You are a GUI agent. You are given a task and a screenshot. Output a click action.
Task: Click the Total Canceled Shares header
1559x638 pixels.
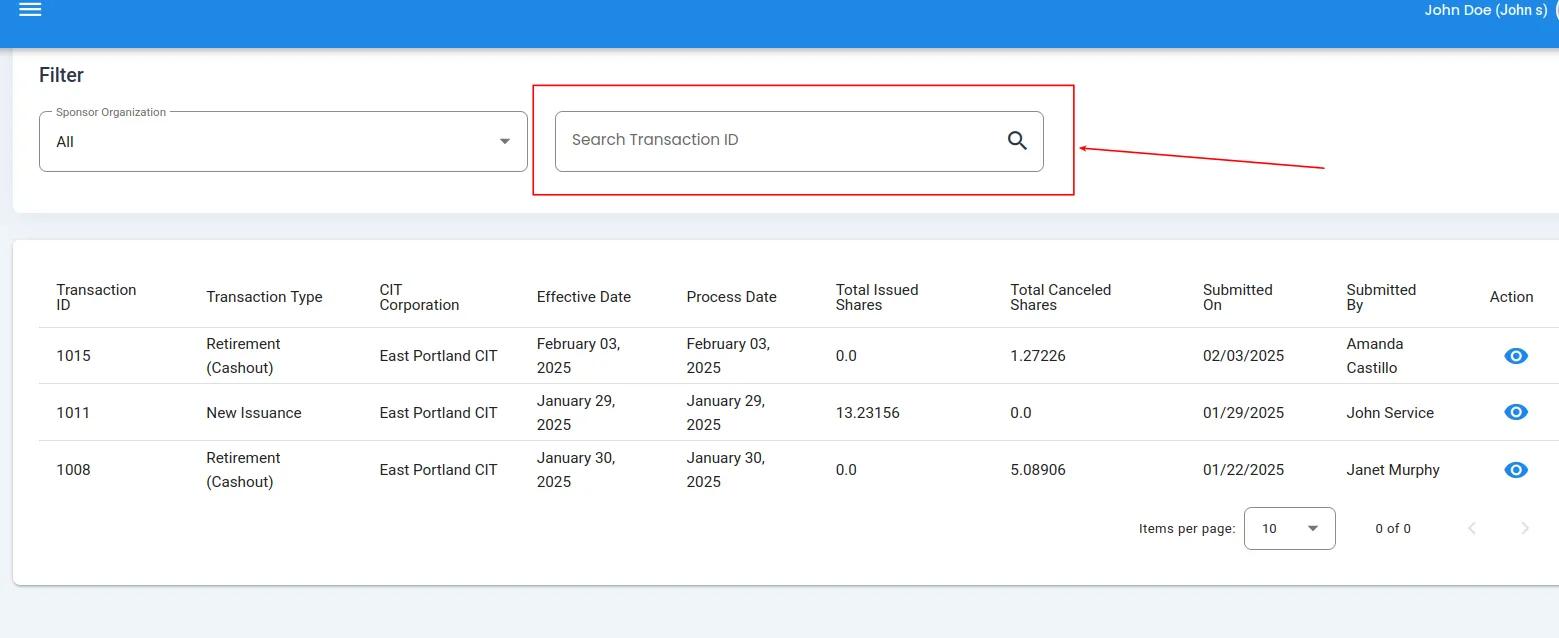[x=1060, y=297]
